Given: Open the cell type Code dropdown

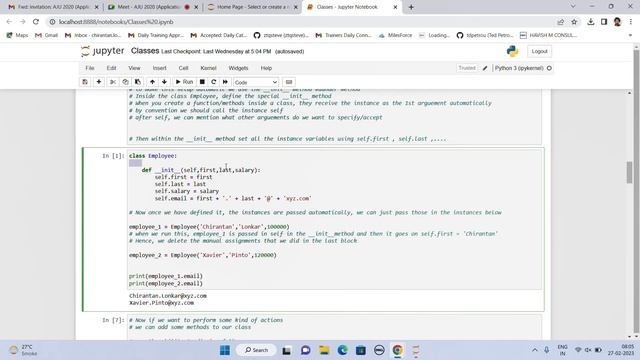Looking at the screenshot, I should tap(256, 82).
